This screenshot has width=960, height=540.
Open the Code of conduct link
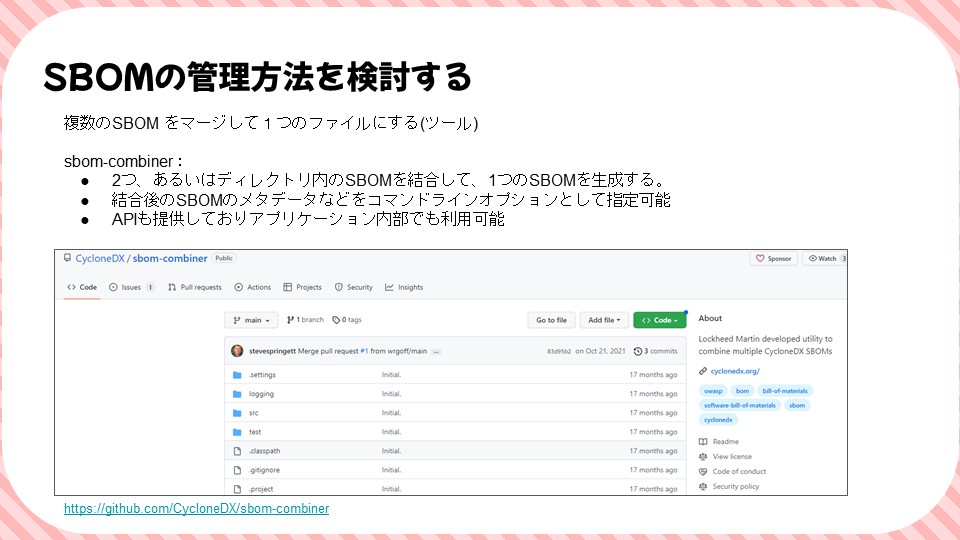[x=739, y=471]
